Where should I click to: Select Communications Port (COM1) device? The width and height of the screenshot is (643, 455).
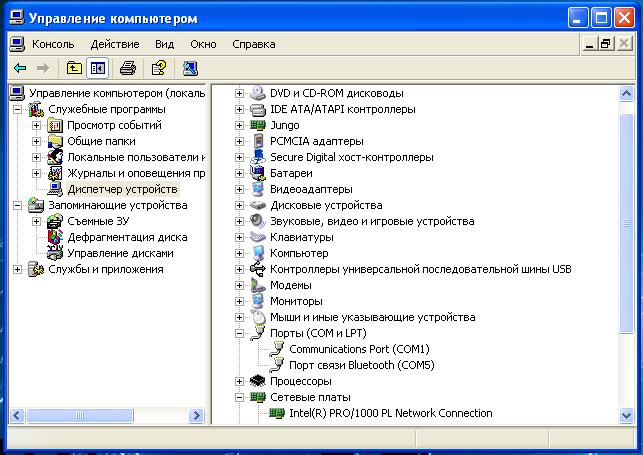pos(358,349)
